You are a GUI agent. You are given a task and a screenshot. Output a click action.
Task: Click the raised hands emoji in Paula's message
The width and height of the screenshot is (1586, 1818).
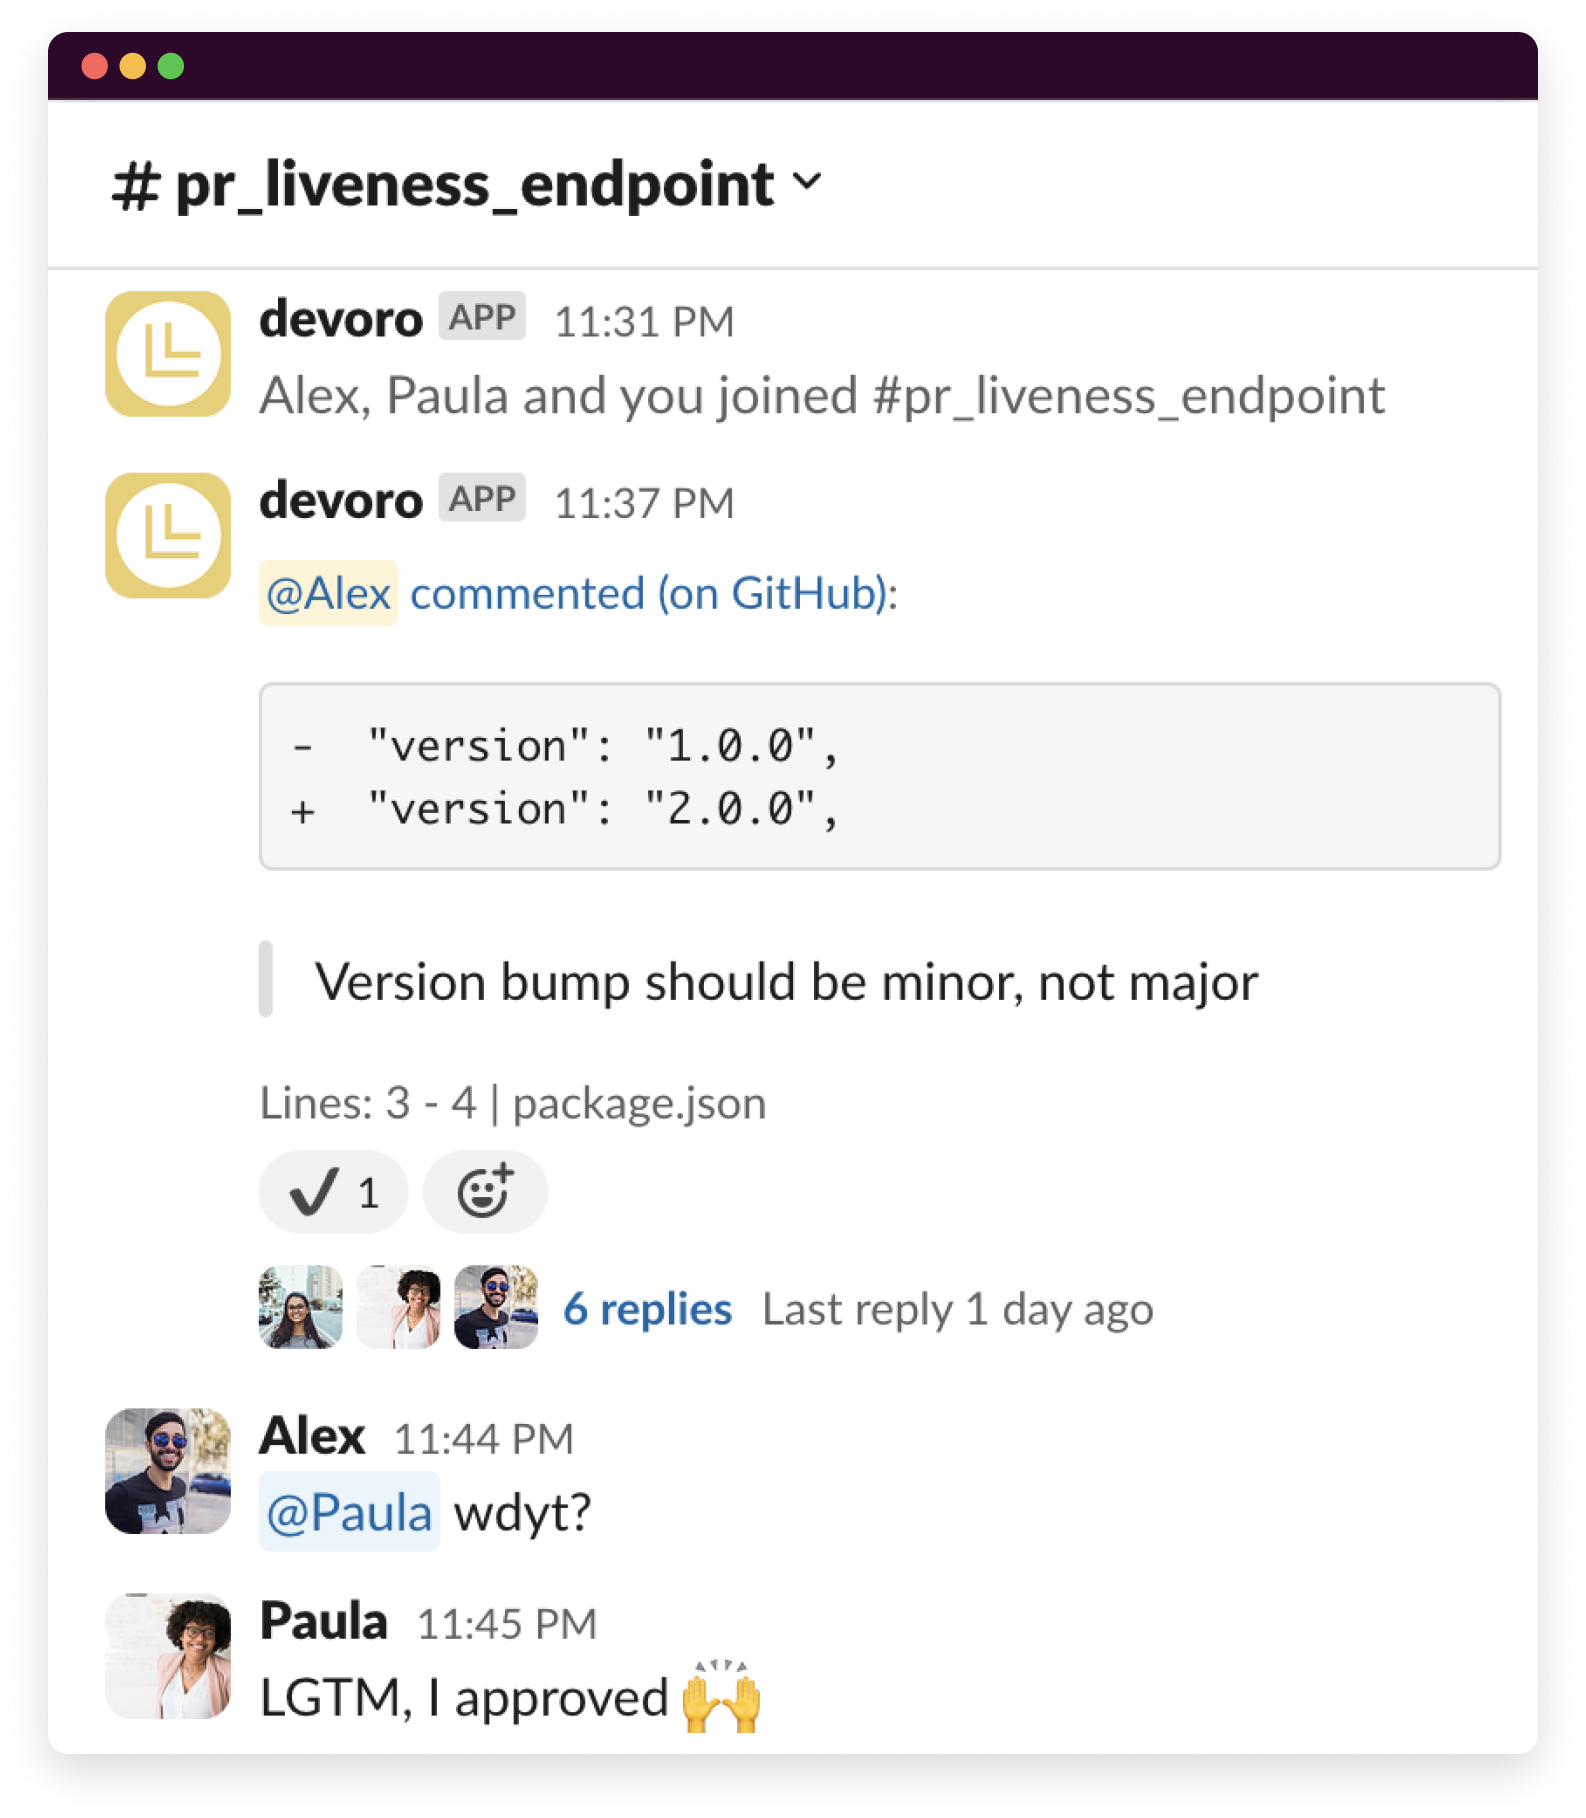(x=721, y=1697)
